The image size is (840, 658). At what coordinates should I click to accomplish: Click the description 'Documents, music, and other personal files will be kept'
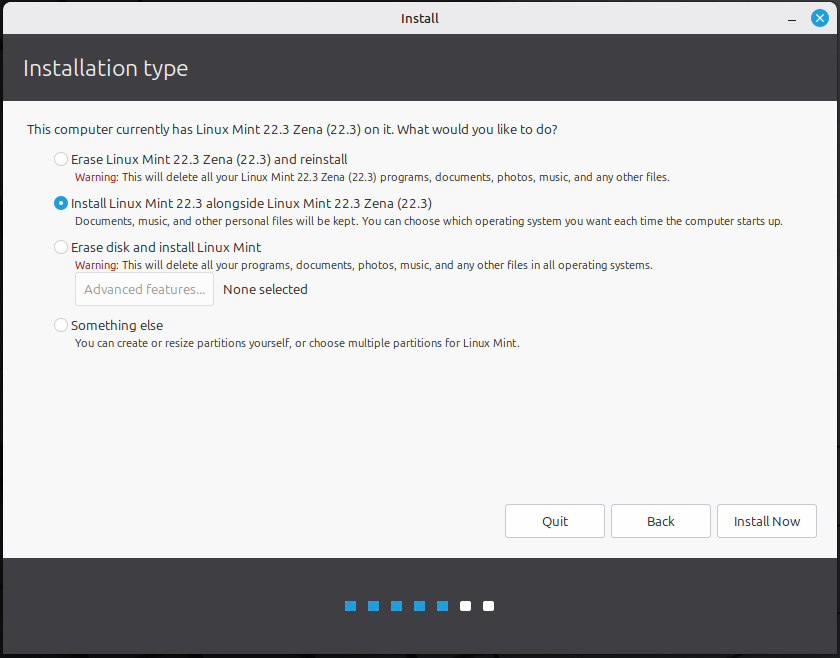point(216,221)
